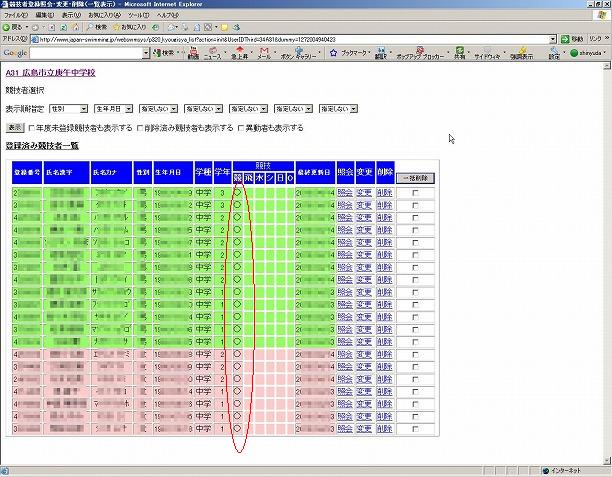Viewport: 612px width, 477px height.
Task: Expand the Google search box dropdown
Action: tap(146, 53)
